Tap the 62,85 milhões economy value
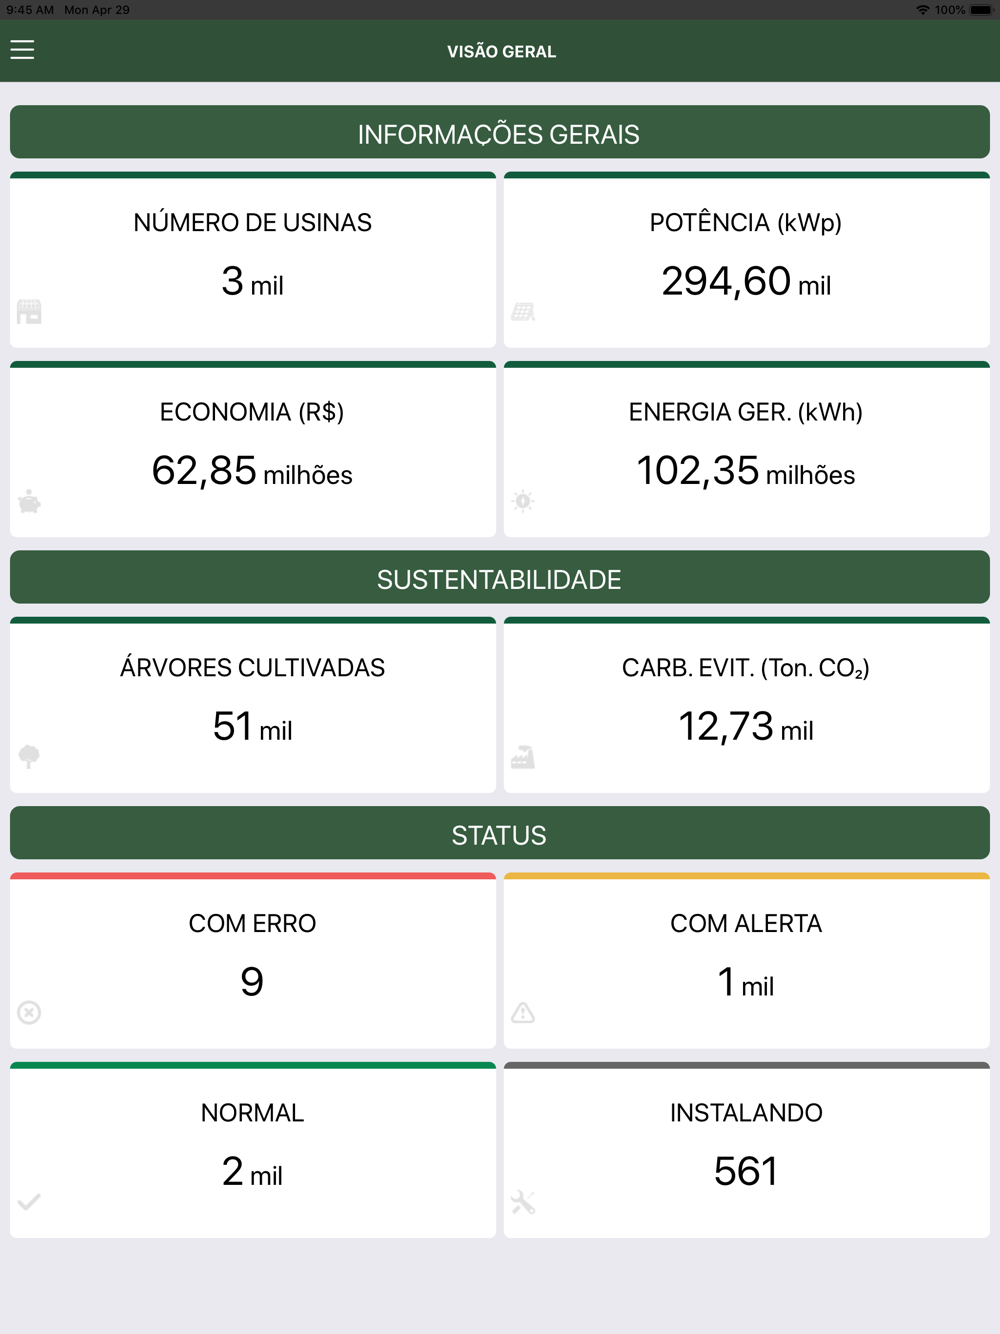1000x1334 pixels. [x=252, y=471]
